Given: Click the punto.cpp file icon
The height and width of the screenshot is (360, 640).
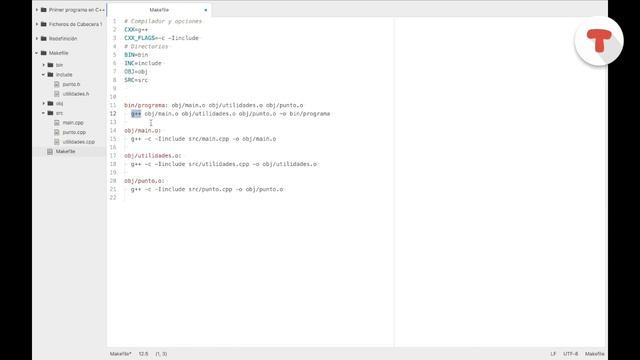Looking at the screenshot, I should [x=57, y=132].
